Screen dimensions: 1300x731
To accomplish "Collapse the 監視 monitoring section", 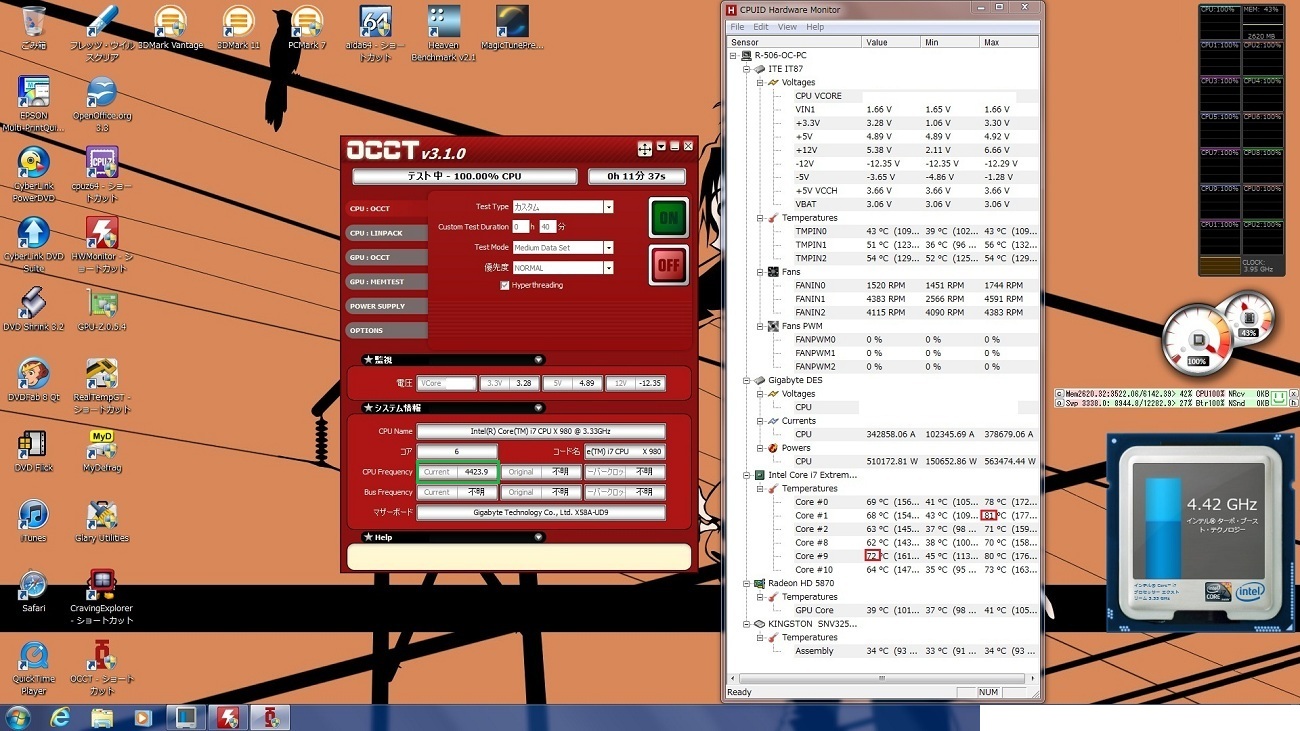I will [538, 360].
